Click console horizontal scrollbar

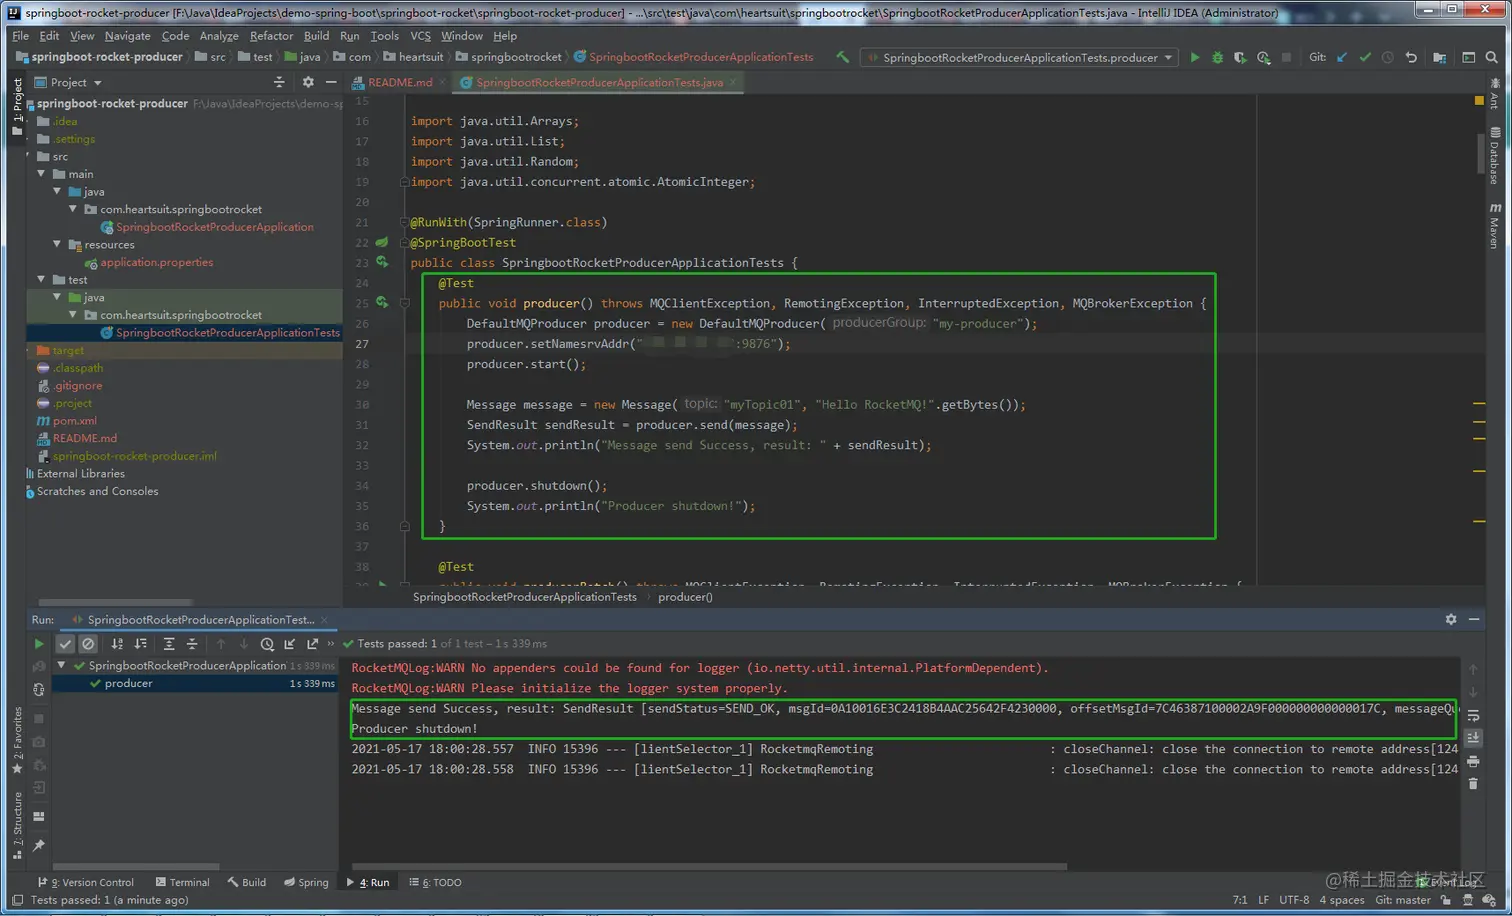[710, 866]
